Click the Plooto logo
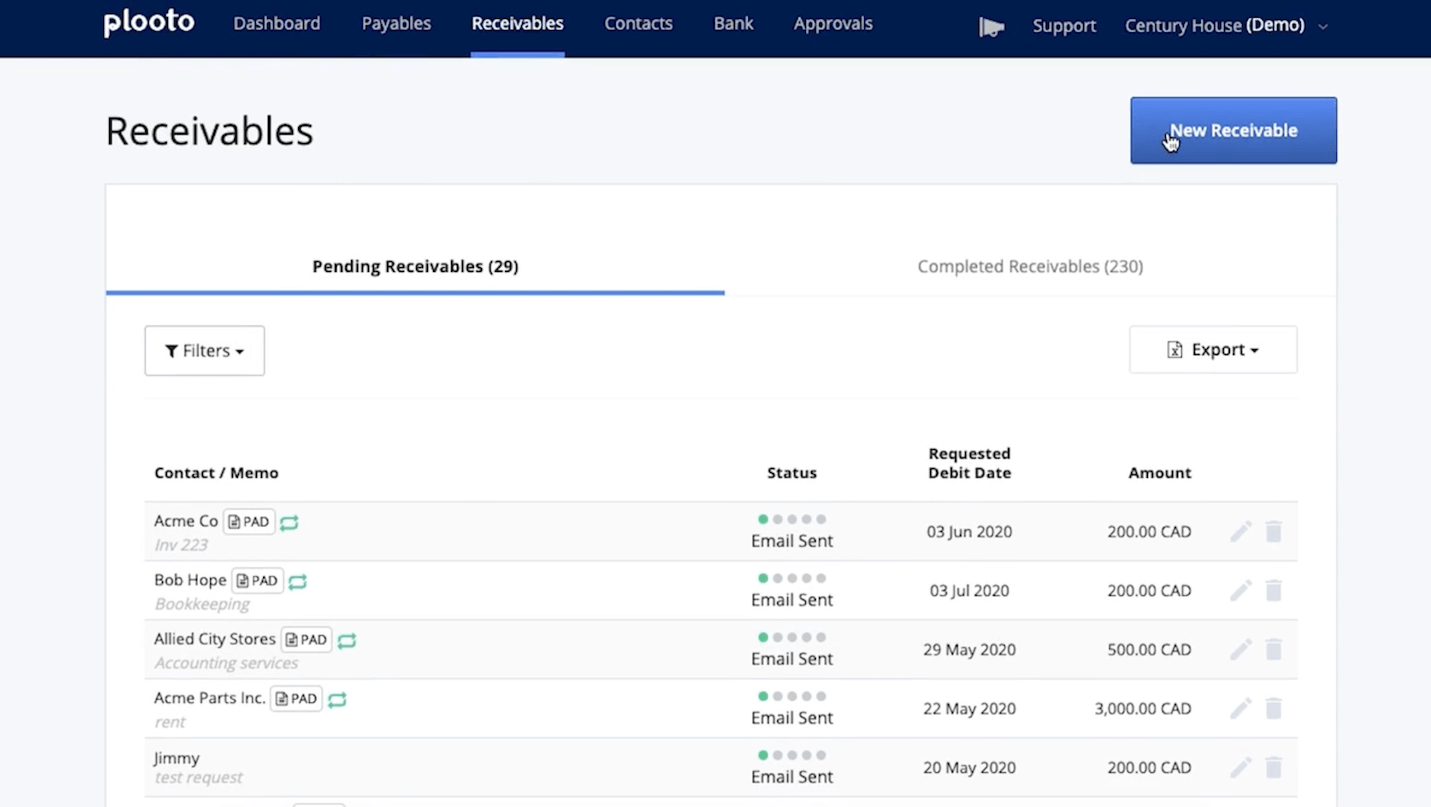 (149, 23)
